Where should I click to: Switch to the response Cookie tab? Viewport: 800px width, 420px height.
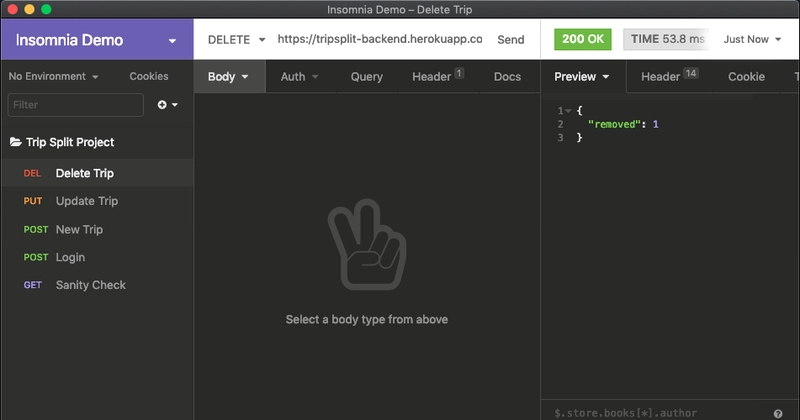[x=746, y=77]
